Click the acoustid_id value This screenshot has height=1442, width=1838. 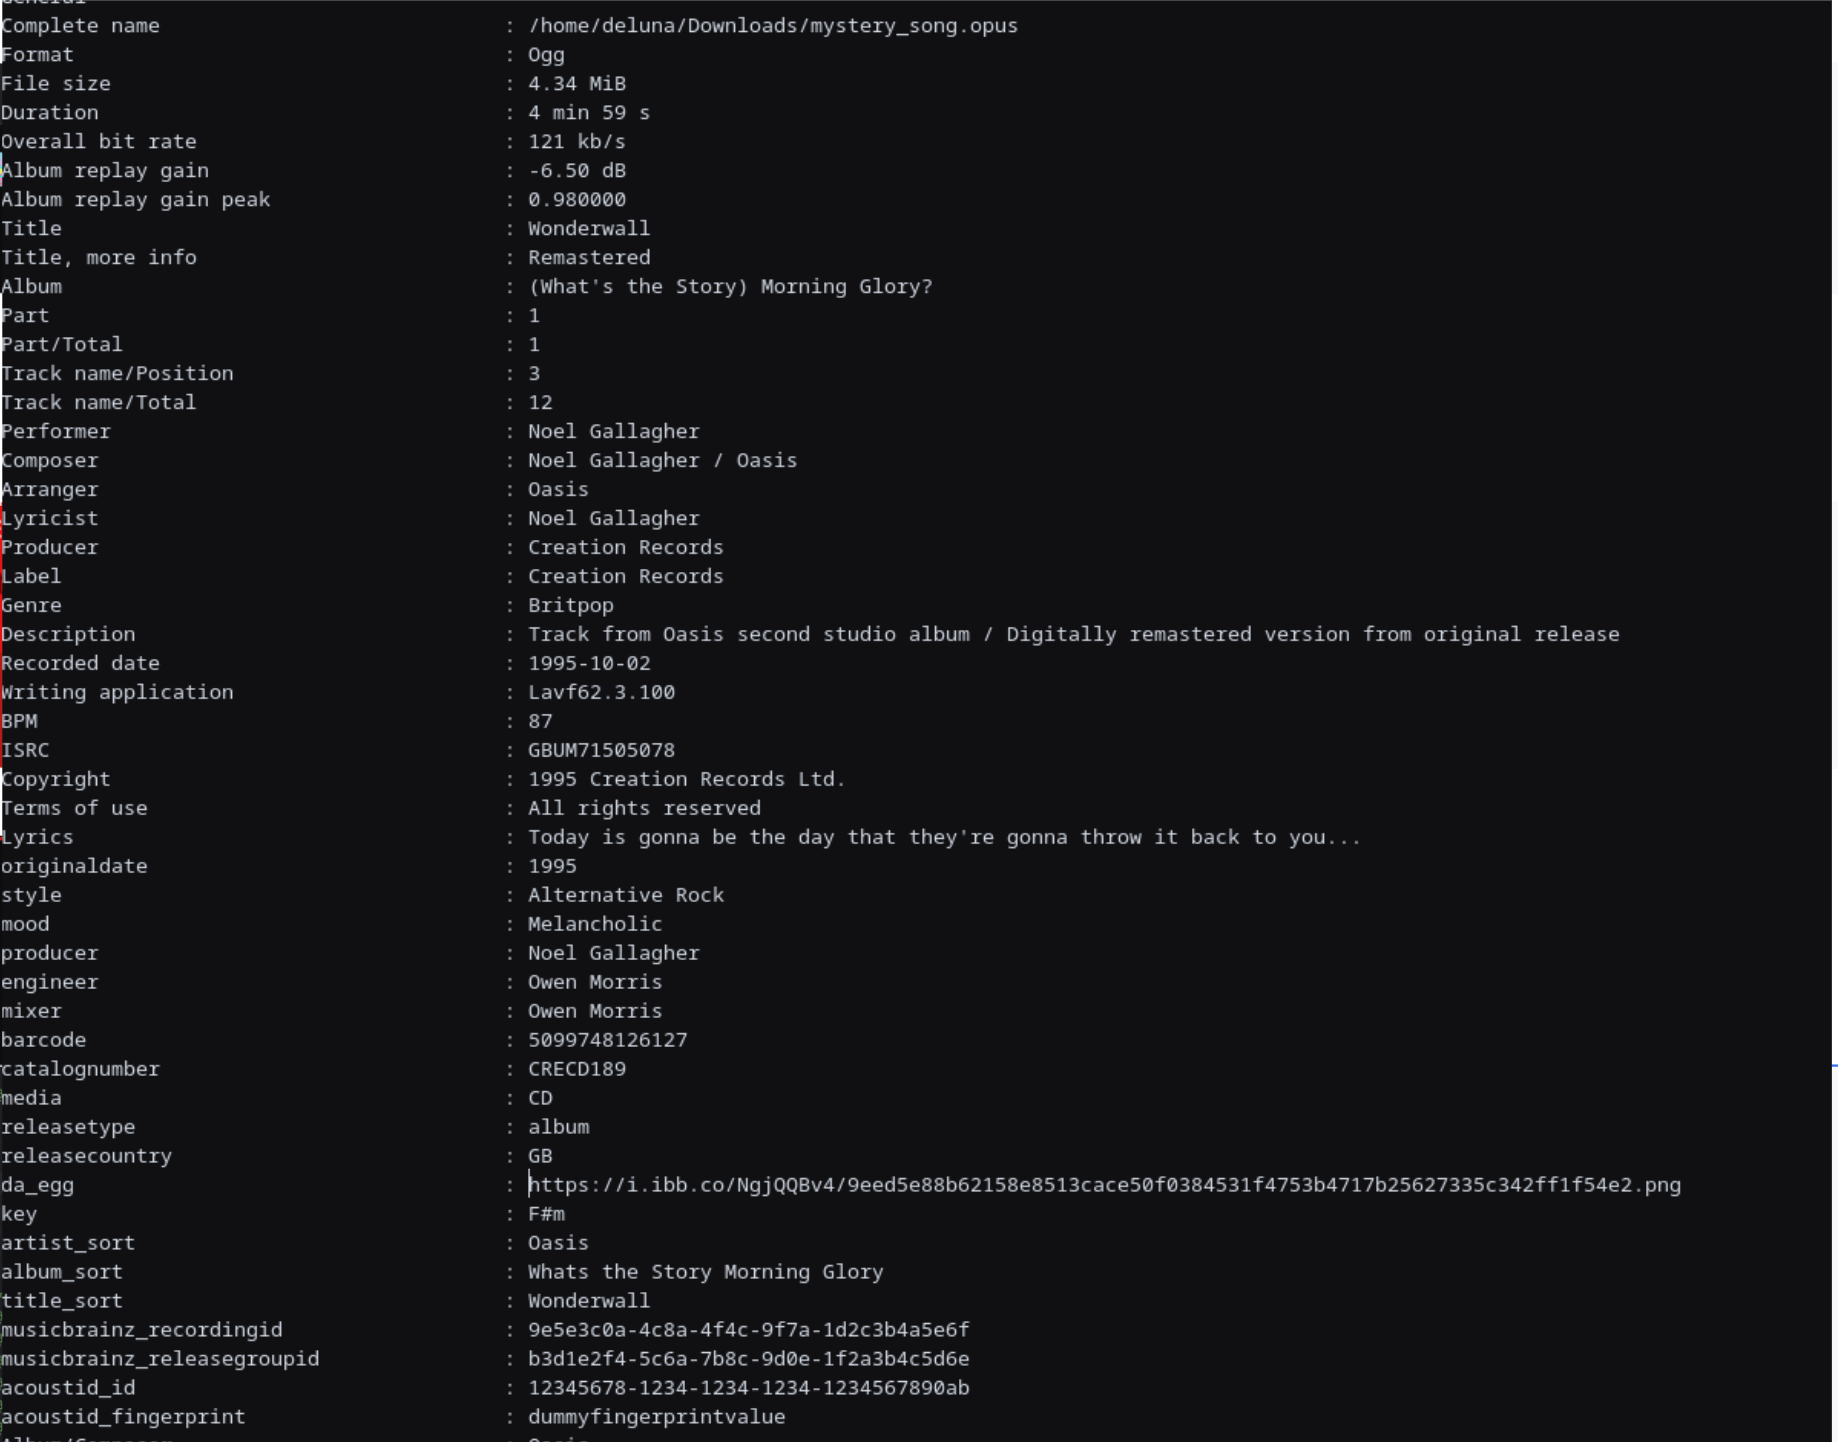[x=748, y=1388]
